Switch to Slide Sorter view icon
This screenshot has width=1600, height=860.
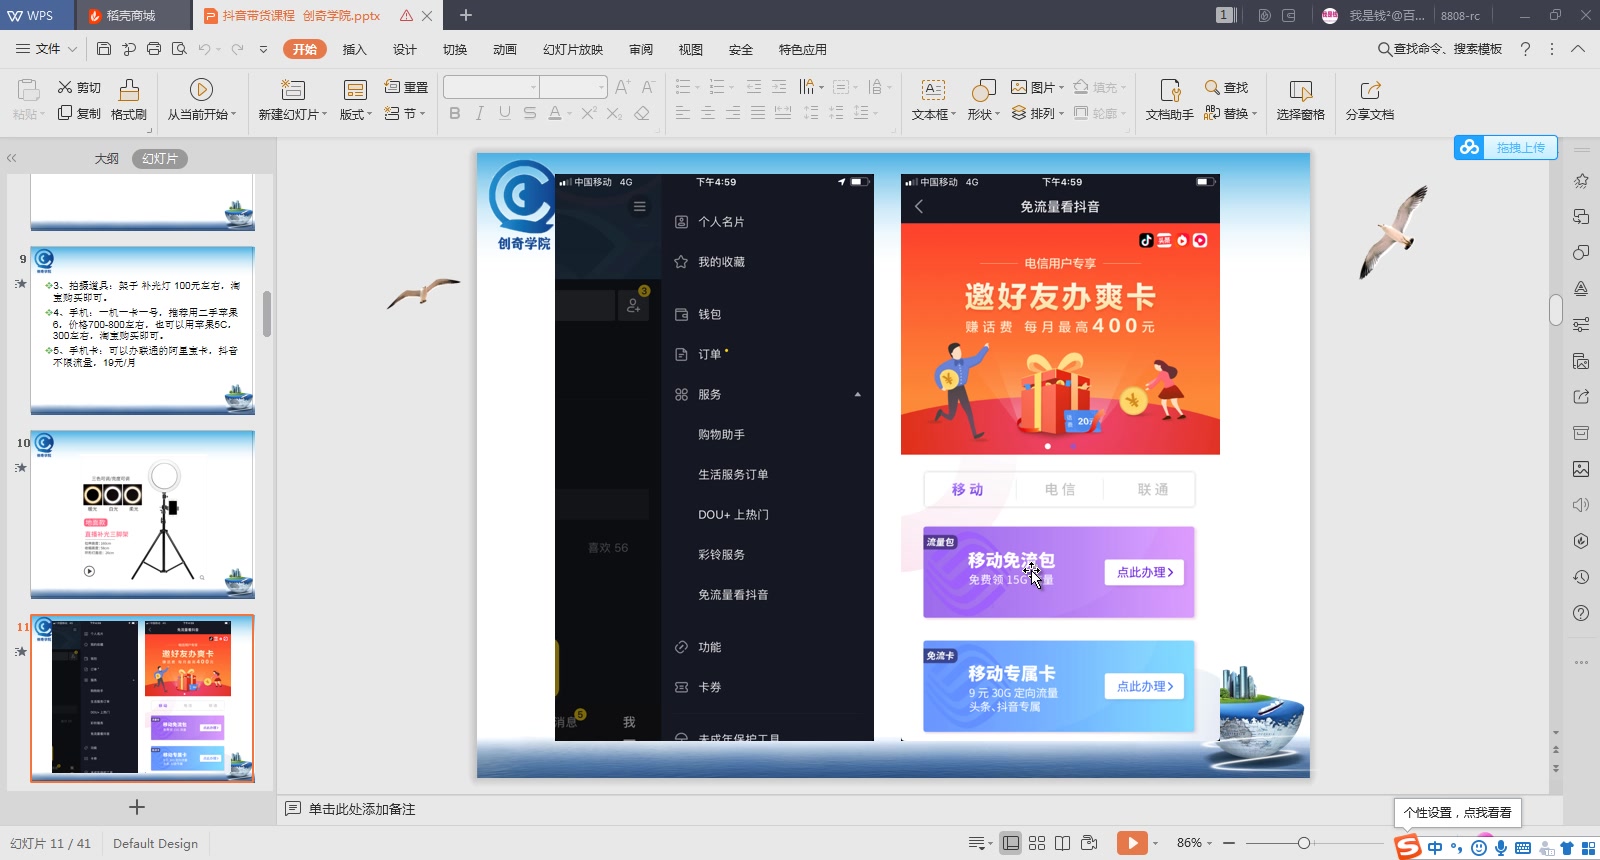pyautogui.click(x=1037, y=843)
